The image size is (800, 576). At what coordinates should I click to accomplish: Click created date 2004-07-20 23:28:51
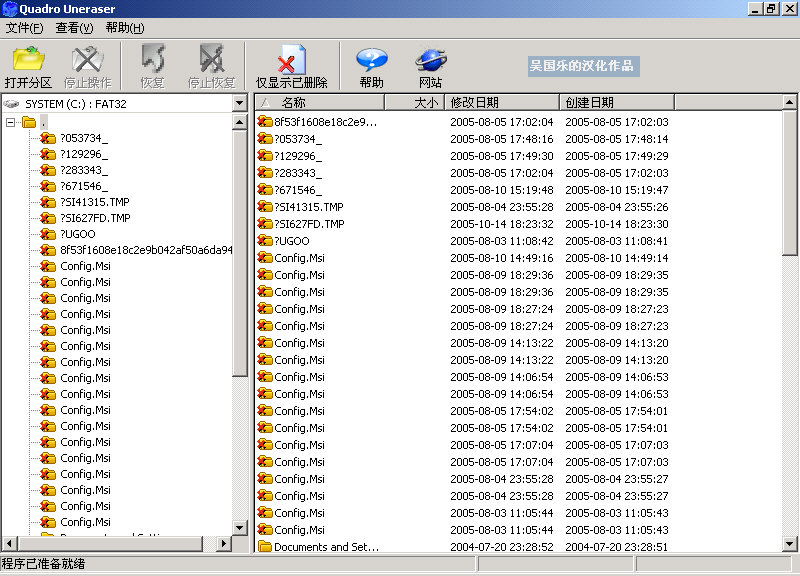pos(617,547)
